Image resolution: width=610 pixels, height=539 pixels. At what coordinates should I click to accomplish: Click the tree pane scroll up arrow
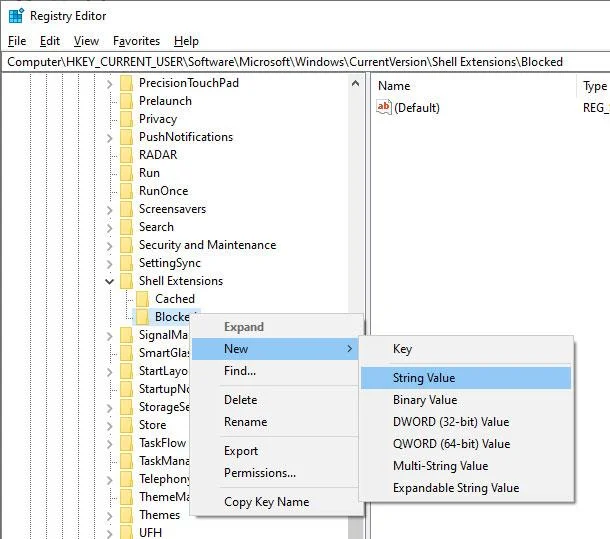355,83
